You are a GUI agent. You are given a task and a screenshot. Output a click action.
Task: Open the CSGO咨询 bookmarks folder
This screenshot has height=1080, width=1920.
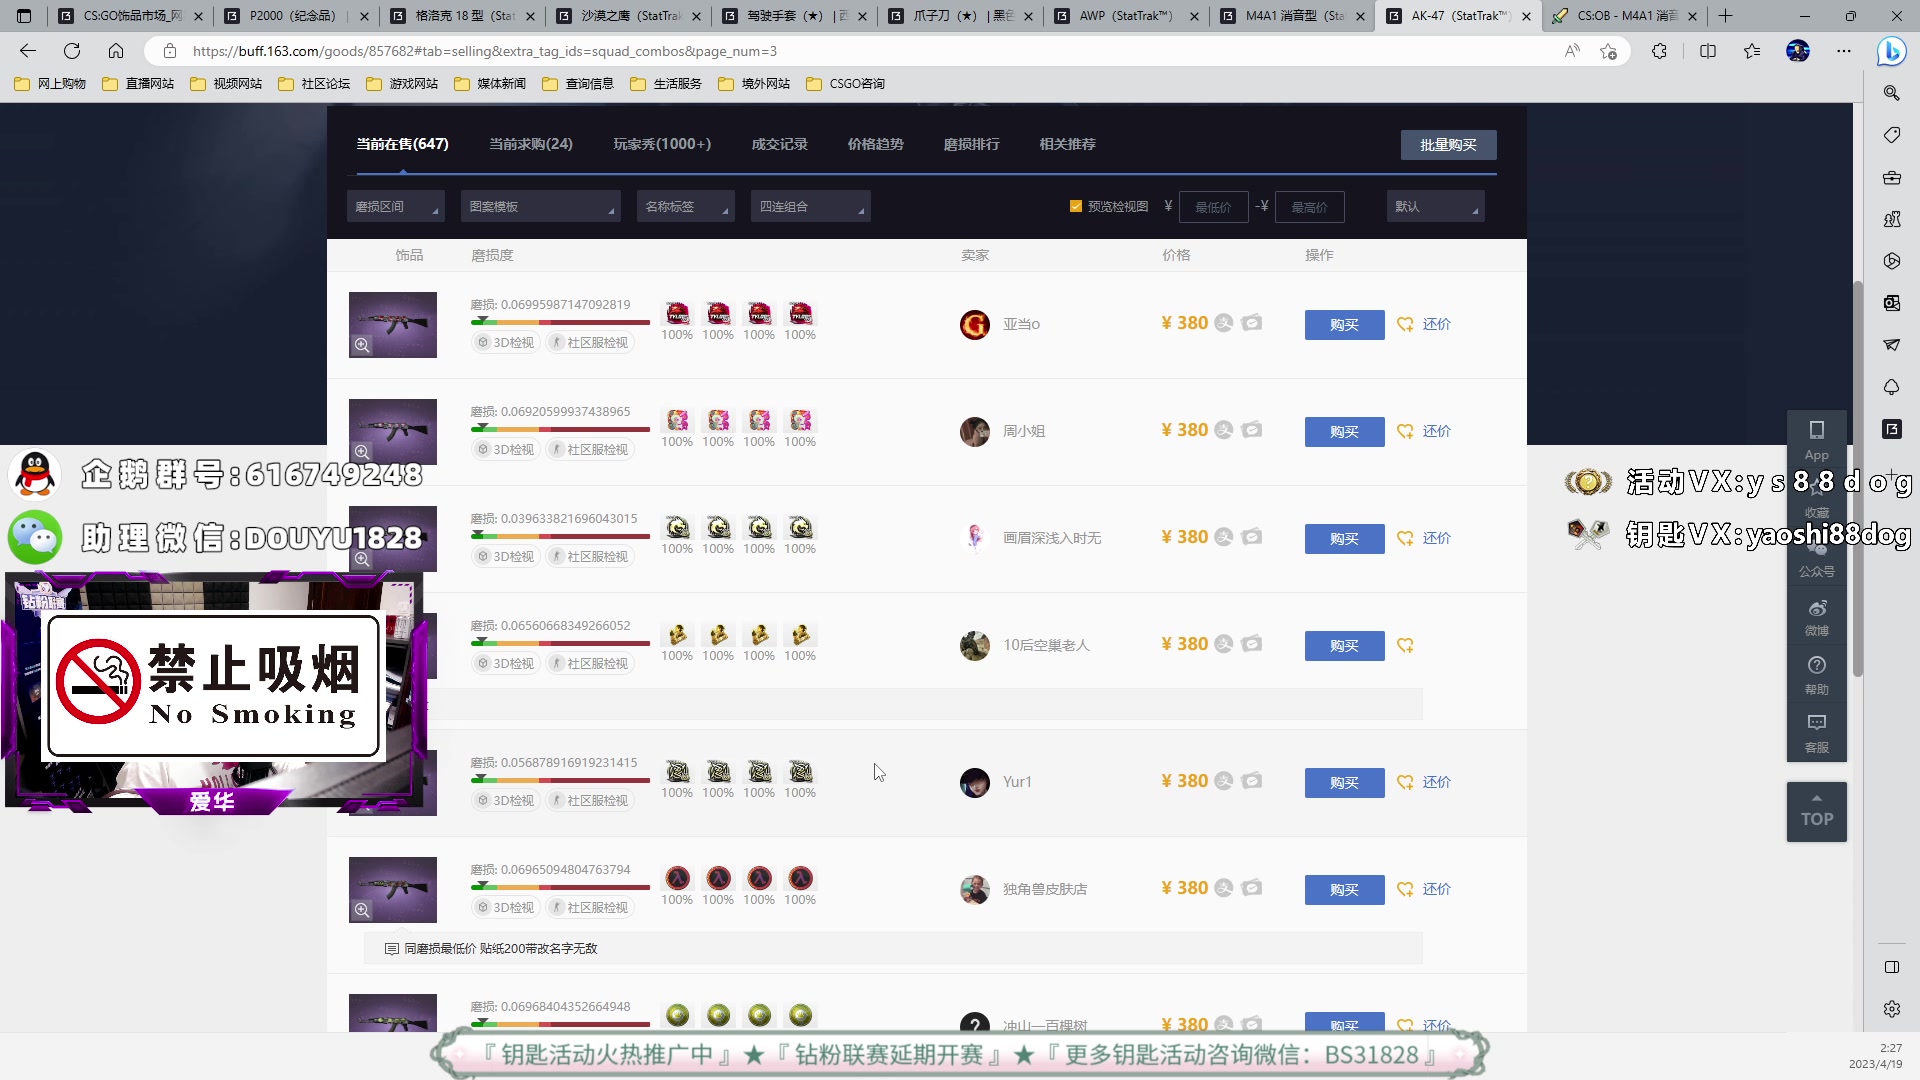[x=845, y=84]
